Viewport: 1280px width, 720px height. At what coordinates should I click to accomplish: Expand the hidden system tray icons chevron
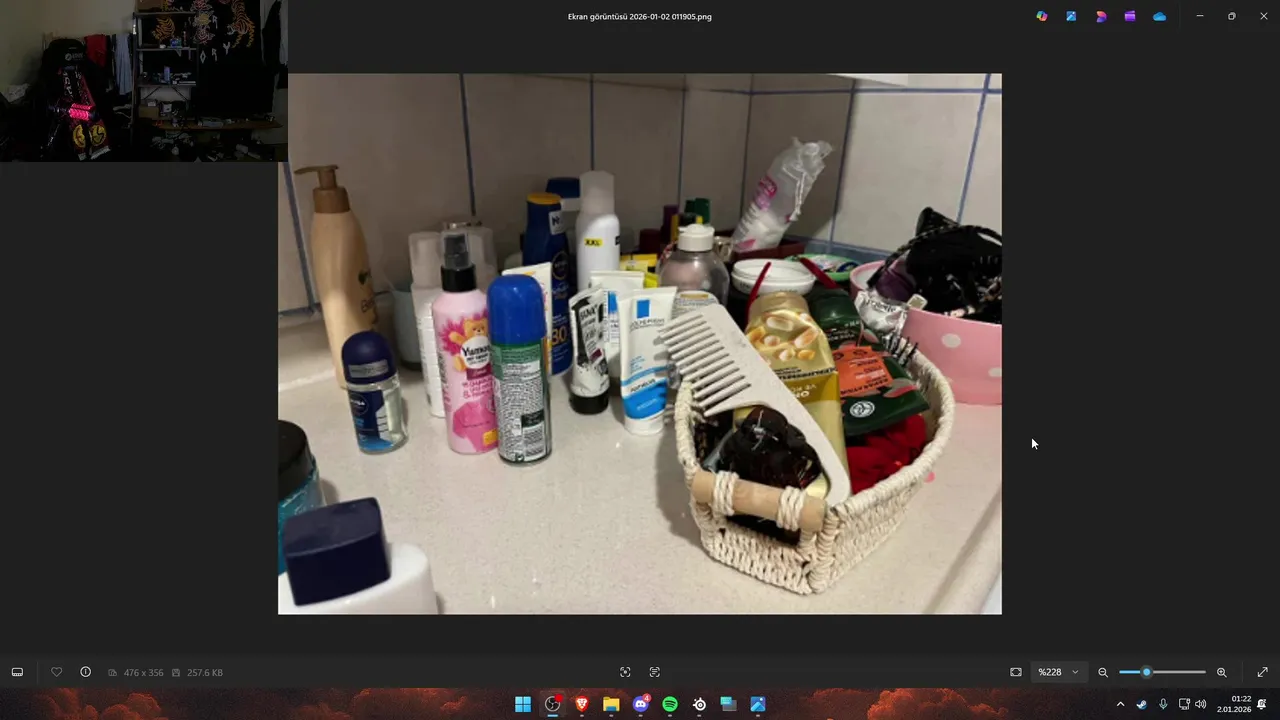pyautogui.click(x=1120, y=704)
